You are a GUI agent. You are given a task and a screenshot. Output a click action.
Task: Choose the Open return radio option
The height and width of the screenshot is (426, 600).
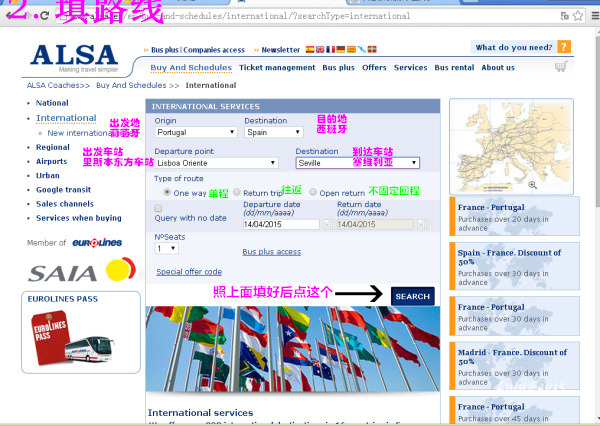pyautogui.click(x=313, y=193)
